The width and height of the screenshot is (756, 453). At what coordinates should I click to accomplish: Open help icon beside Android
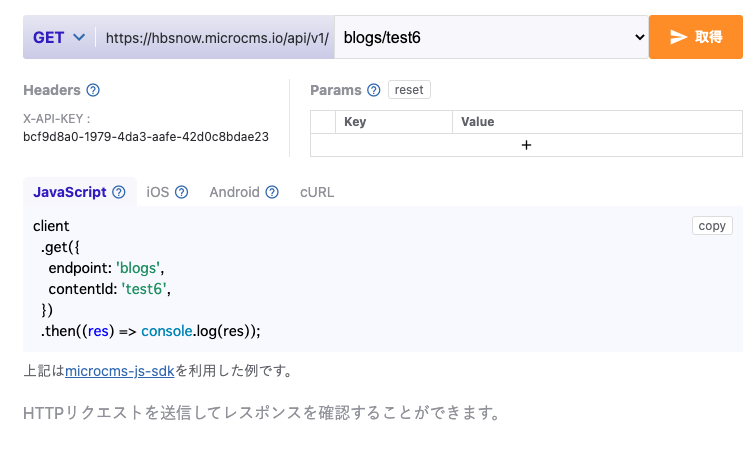272,192
